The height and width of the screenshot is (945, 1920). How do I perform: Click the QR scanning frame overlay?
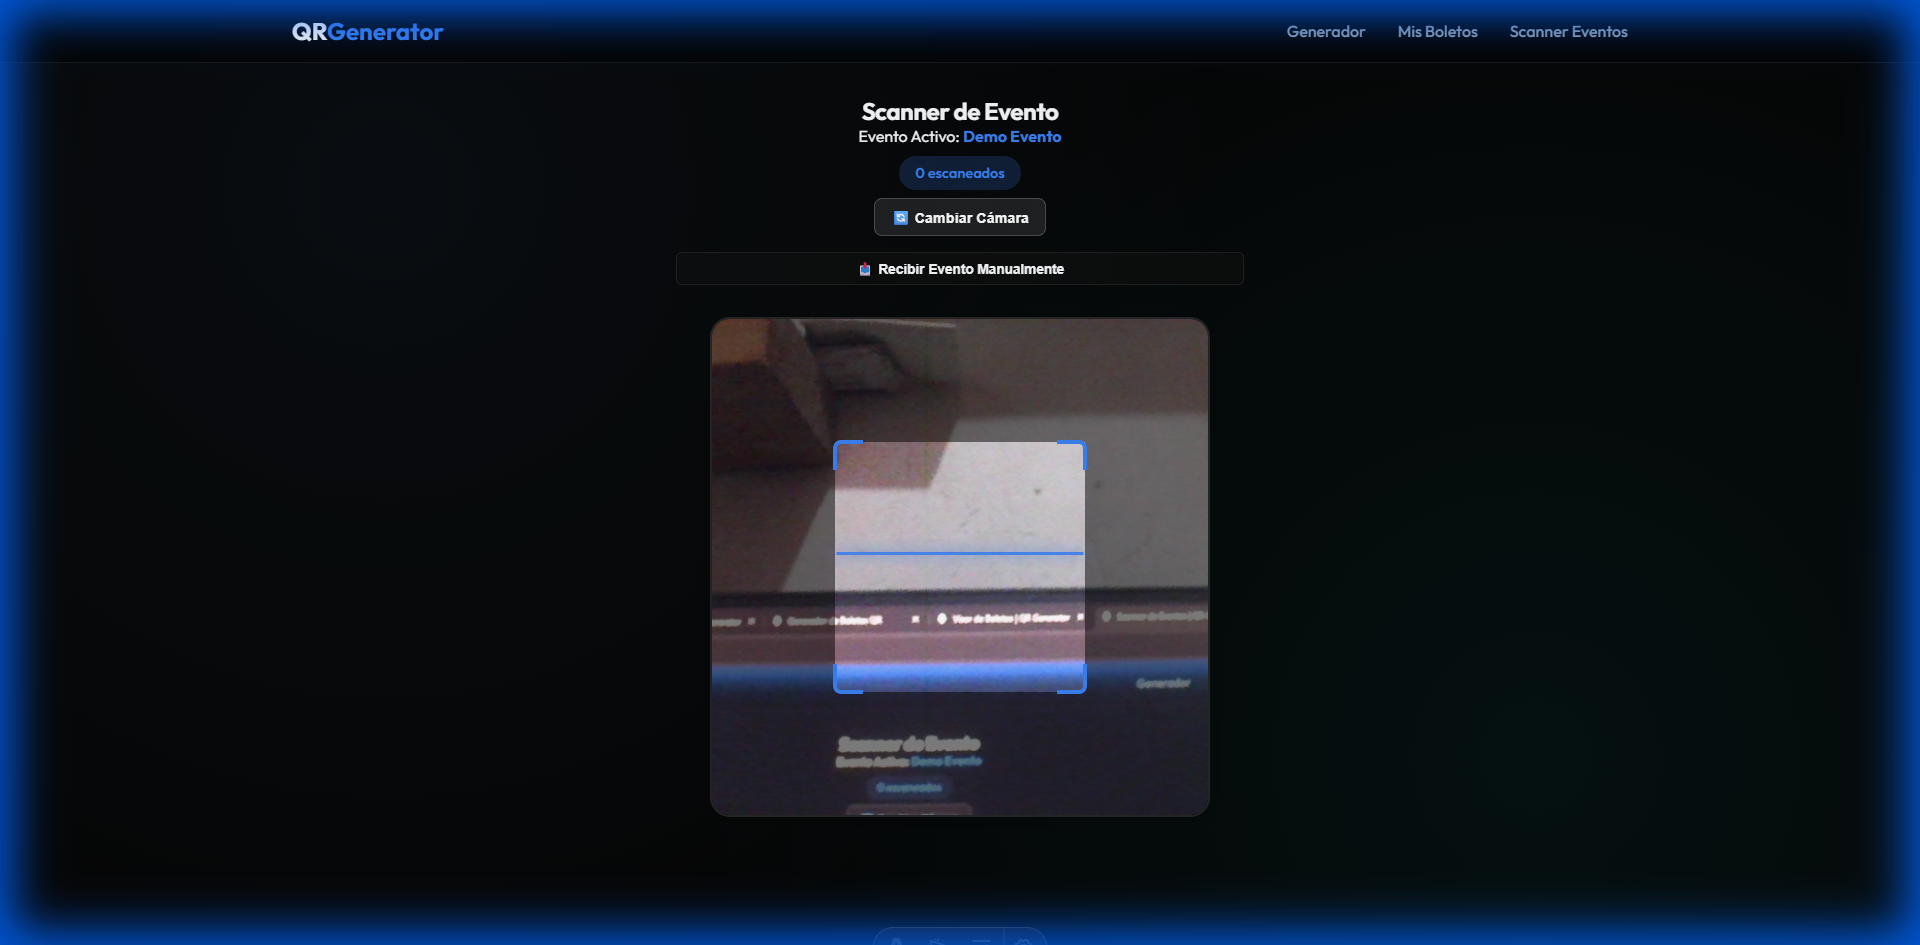click(959, 567)
